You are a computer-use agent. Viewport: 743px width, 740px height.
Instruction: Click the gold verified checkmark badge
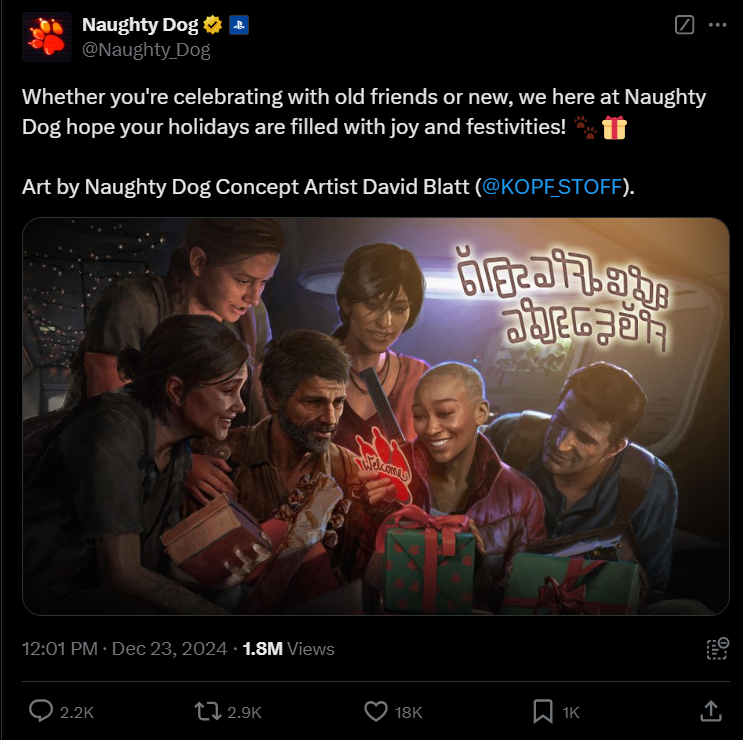213,25
